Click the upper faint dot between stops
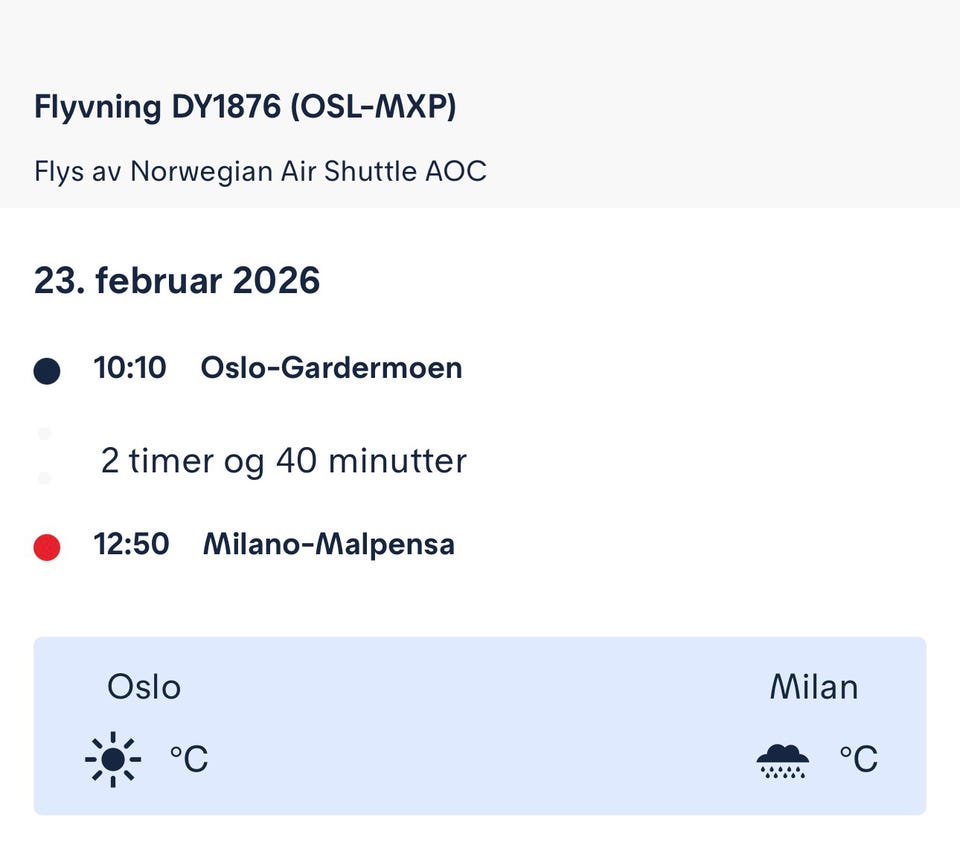This screenshot has height=860, width=960. tap(44, 434)
